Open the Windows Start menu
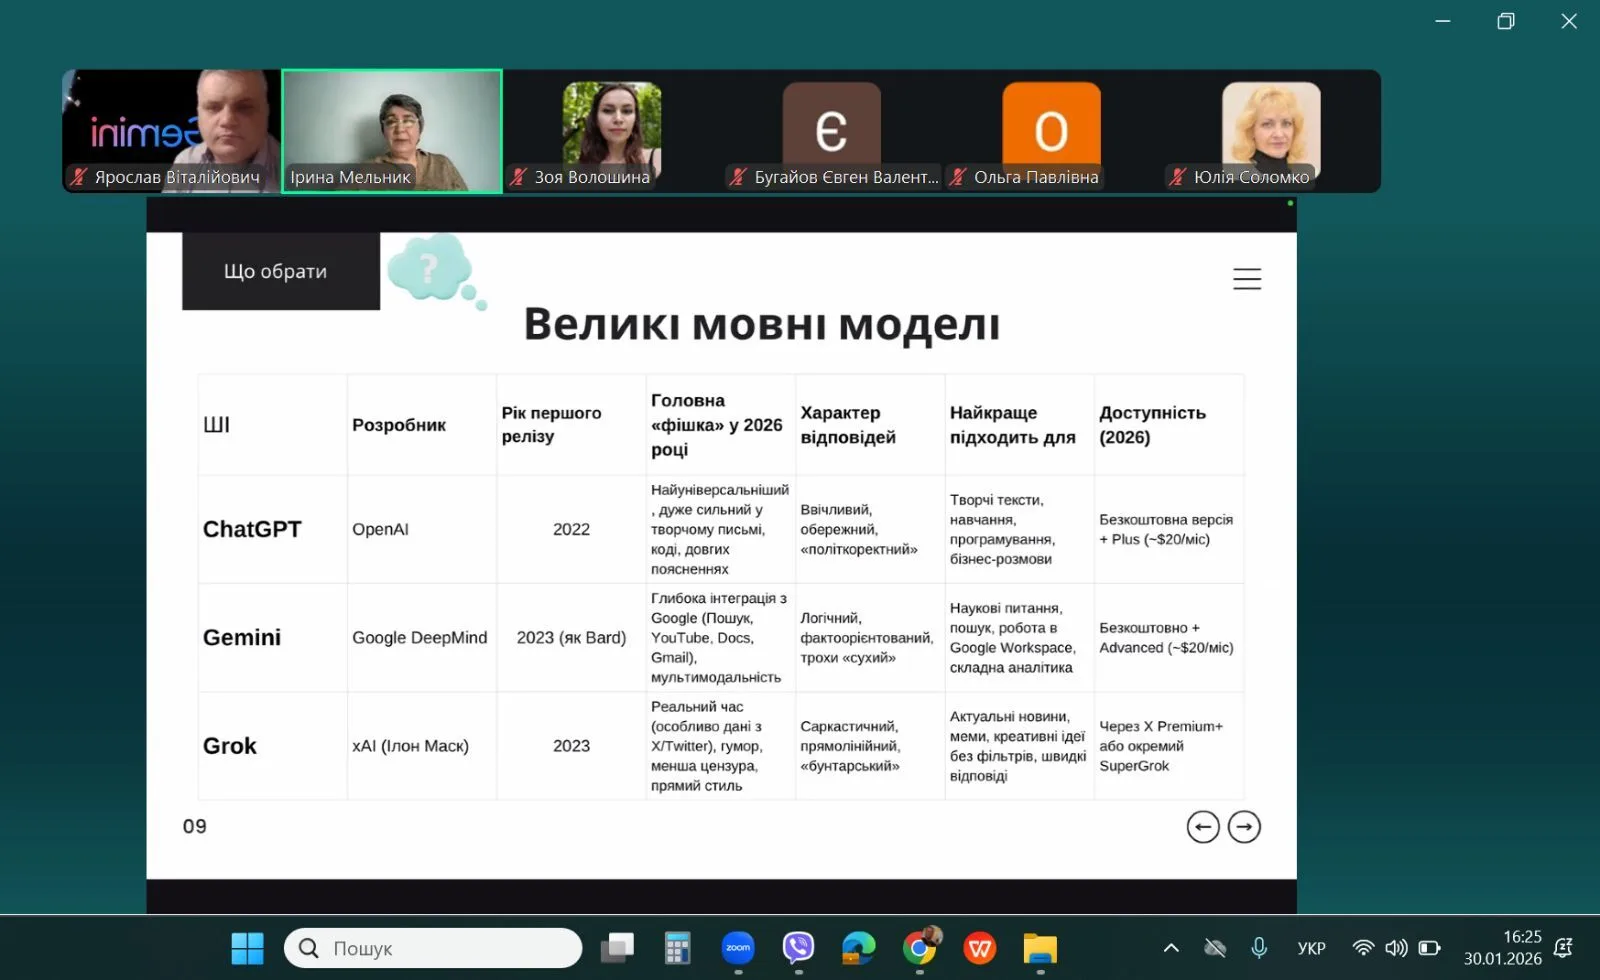The height and width of the screenshot is (980, 1600). (247, 948)
